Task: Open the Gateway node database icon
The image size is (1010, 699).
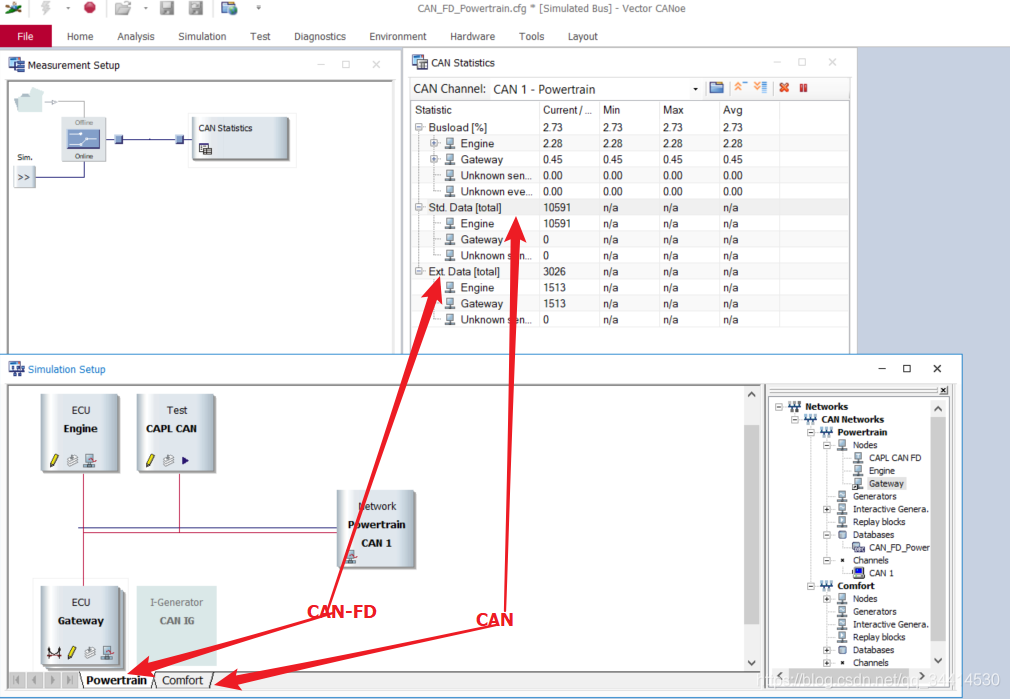Action: pos(90,653)
